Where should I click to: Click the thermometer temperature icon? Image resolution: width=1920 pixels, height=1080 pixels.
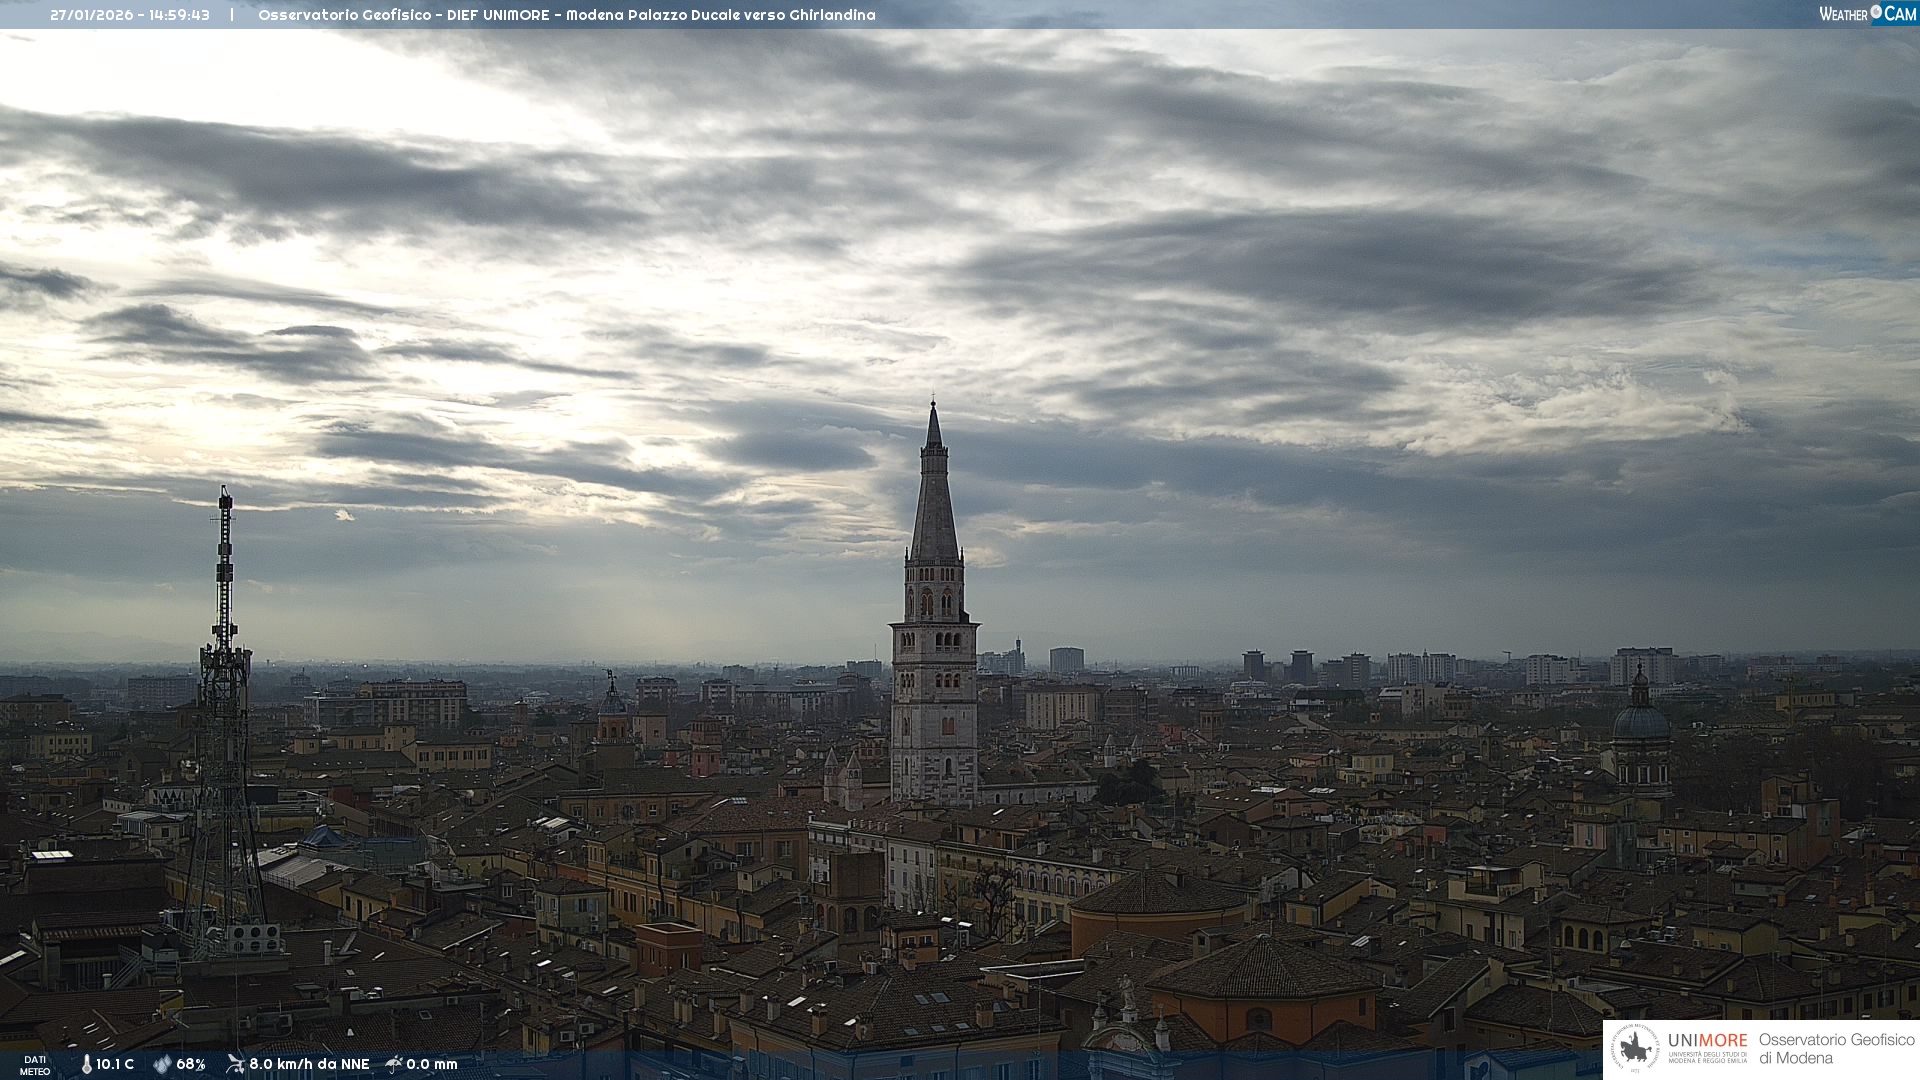point(87,1065)
